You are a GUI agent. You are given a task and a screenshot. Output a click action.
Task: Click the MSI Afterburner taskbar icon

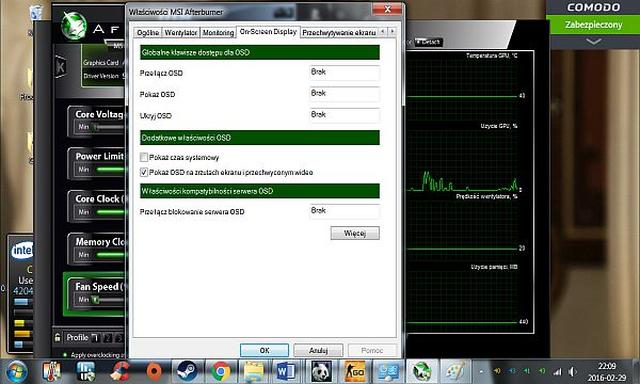[x=422, y=371]
